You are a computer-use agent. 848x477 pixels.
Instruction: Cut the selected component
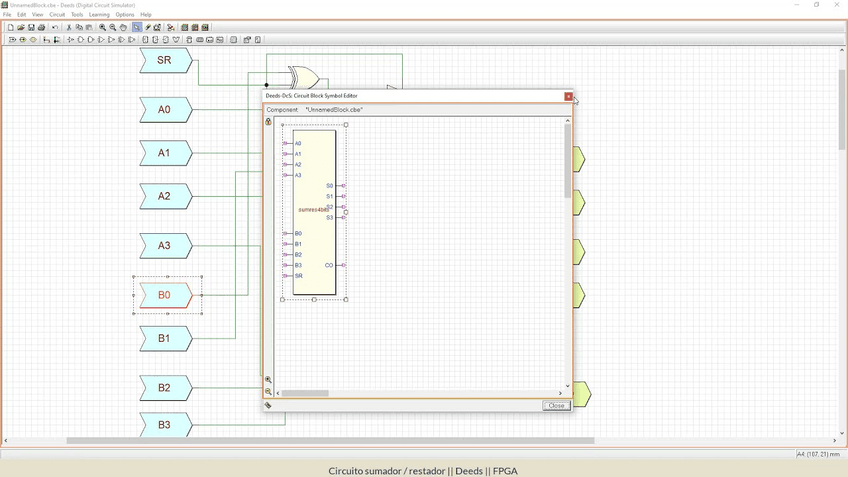click(69, 28)
